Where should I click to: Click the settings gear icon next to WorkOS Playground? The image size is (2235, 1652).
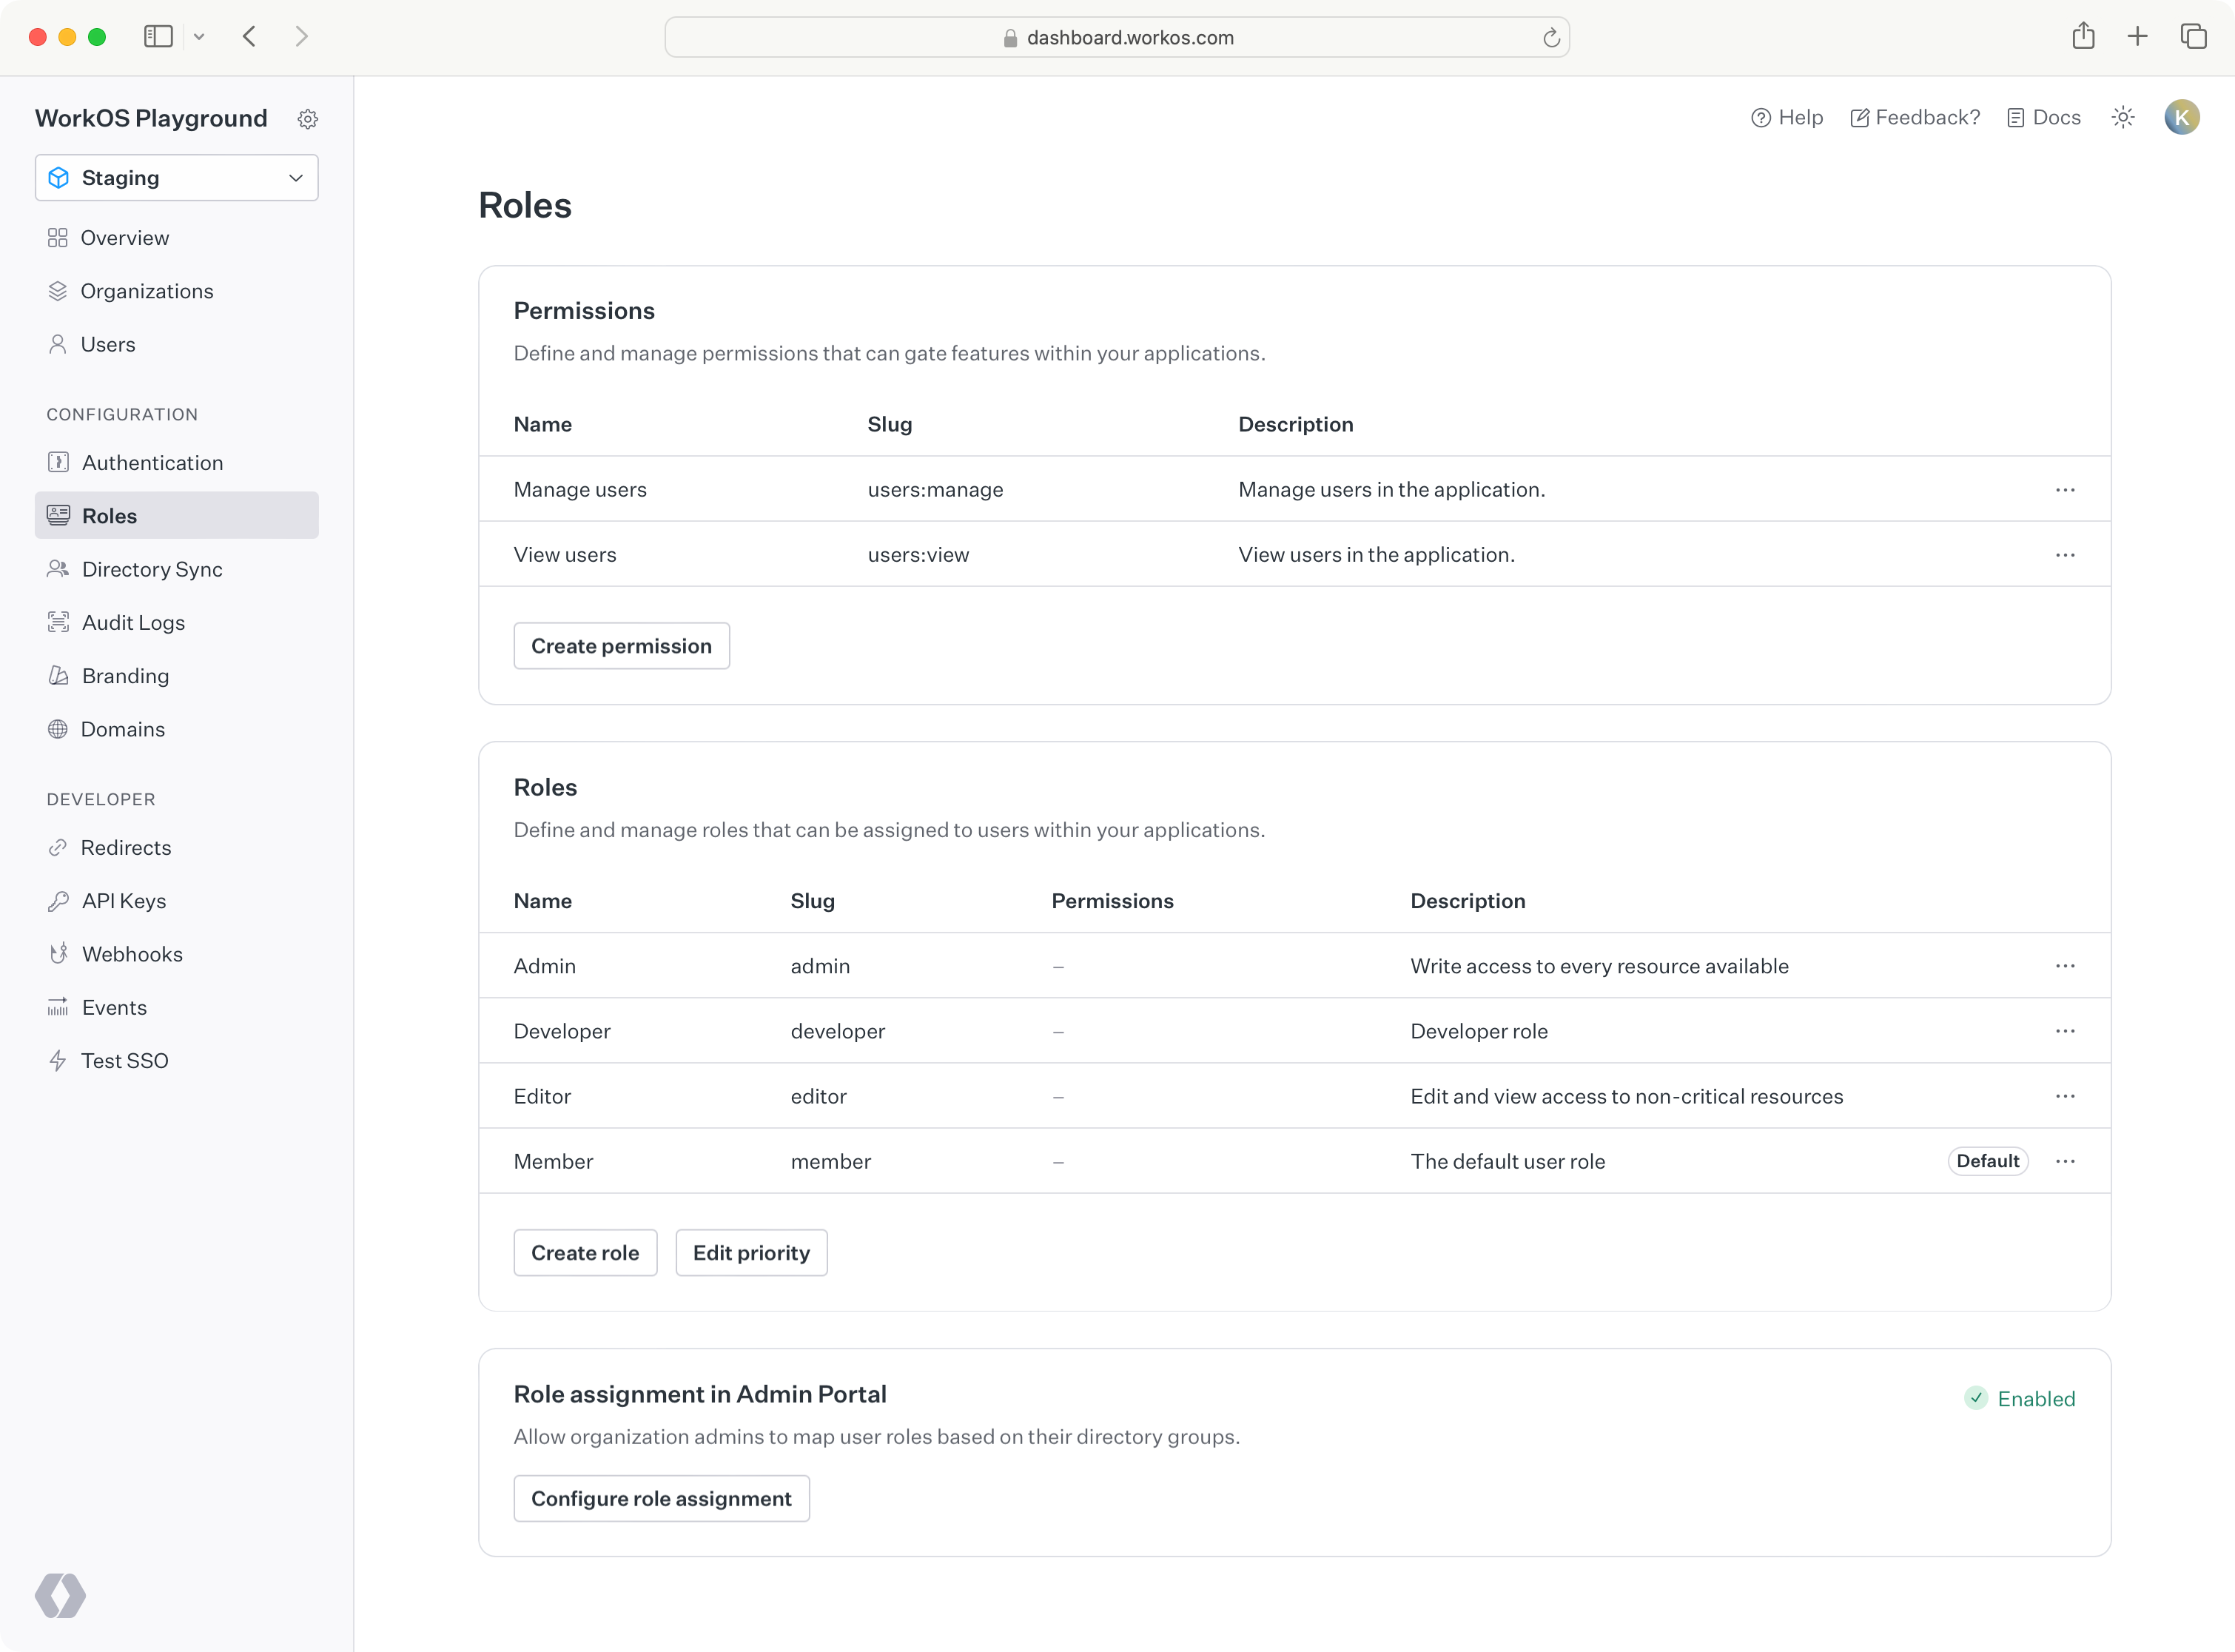click(x=309, y=118)
